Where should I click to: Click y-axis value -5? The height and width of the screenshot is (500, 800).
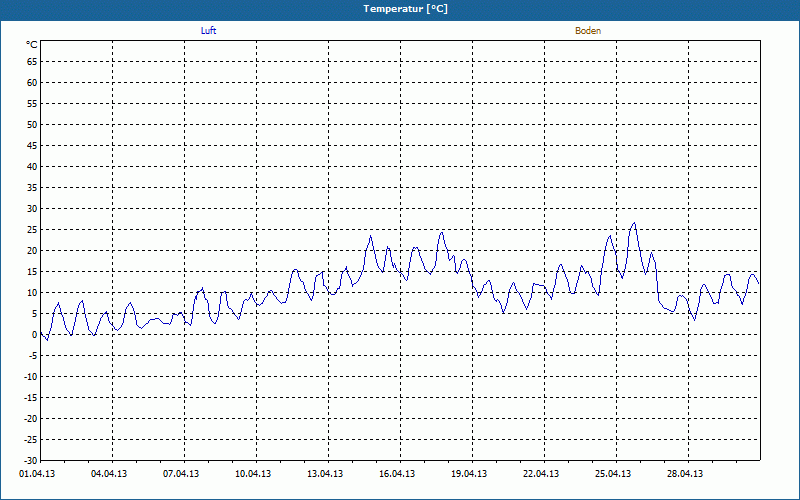pos(32,356)
